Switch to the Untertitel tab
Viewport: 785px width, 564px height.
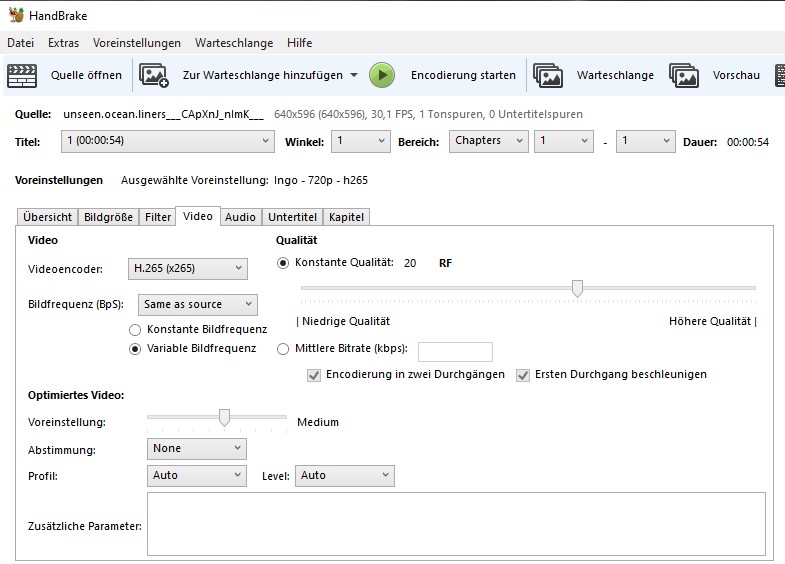[292, 217]
